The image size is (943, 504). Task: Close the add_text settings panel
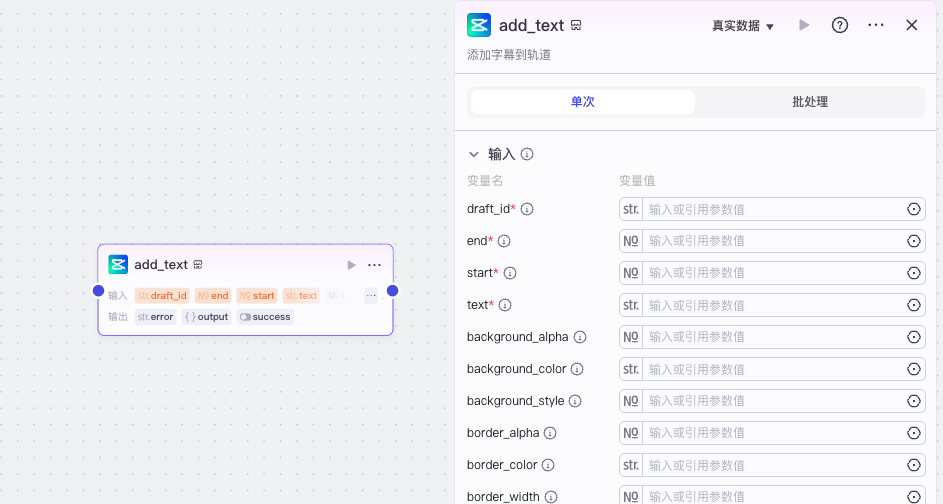click(912, 25)
